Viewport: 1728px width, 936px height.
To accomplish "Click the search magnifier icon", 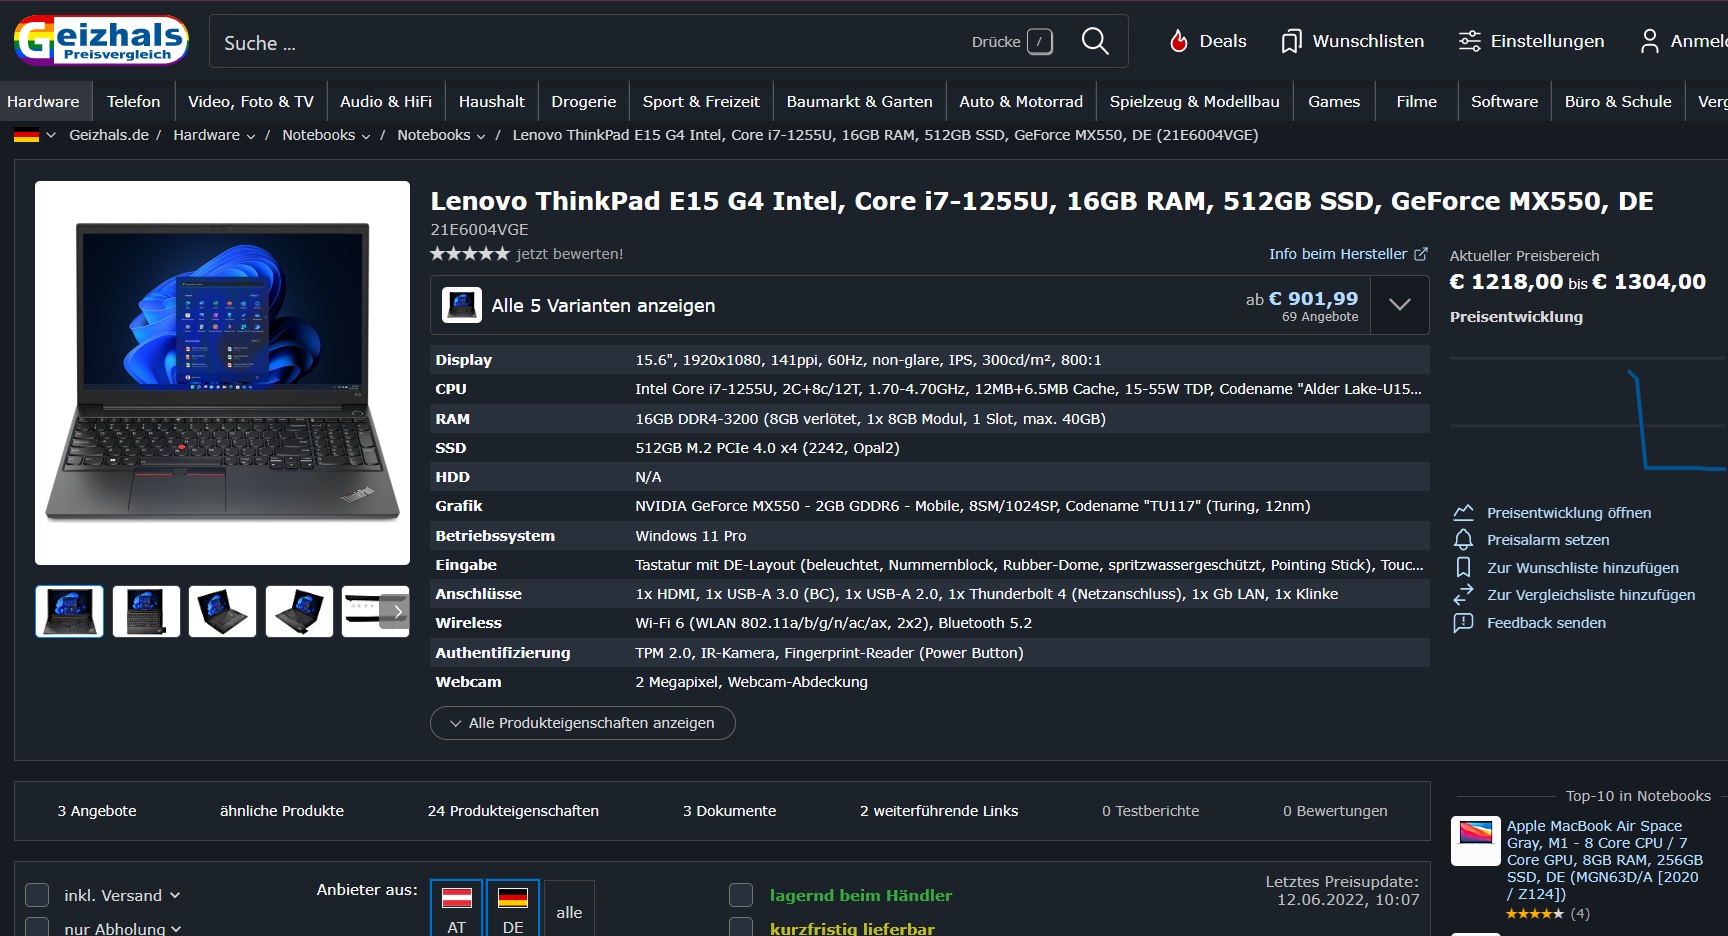I will [1095, 41].
